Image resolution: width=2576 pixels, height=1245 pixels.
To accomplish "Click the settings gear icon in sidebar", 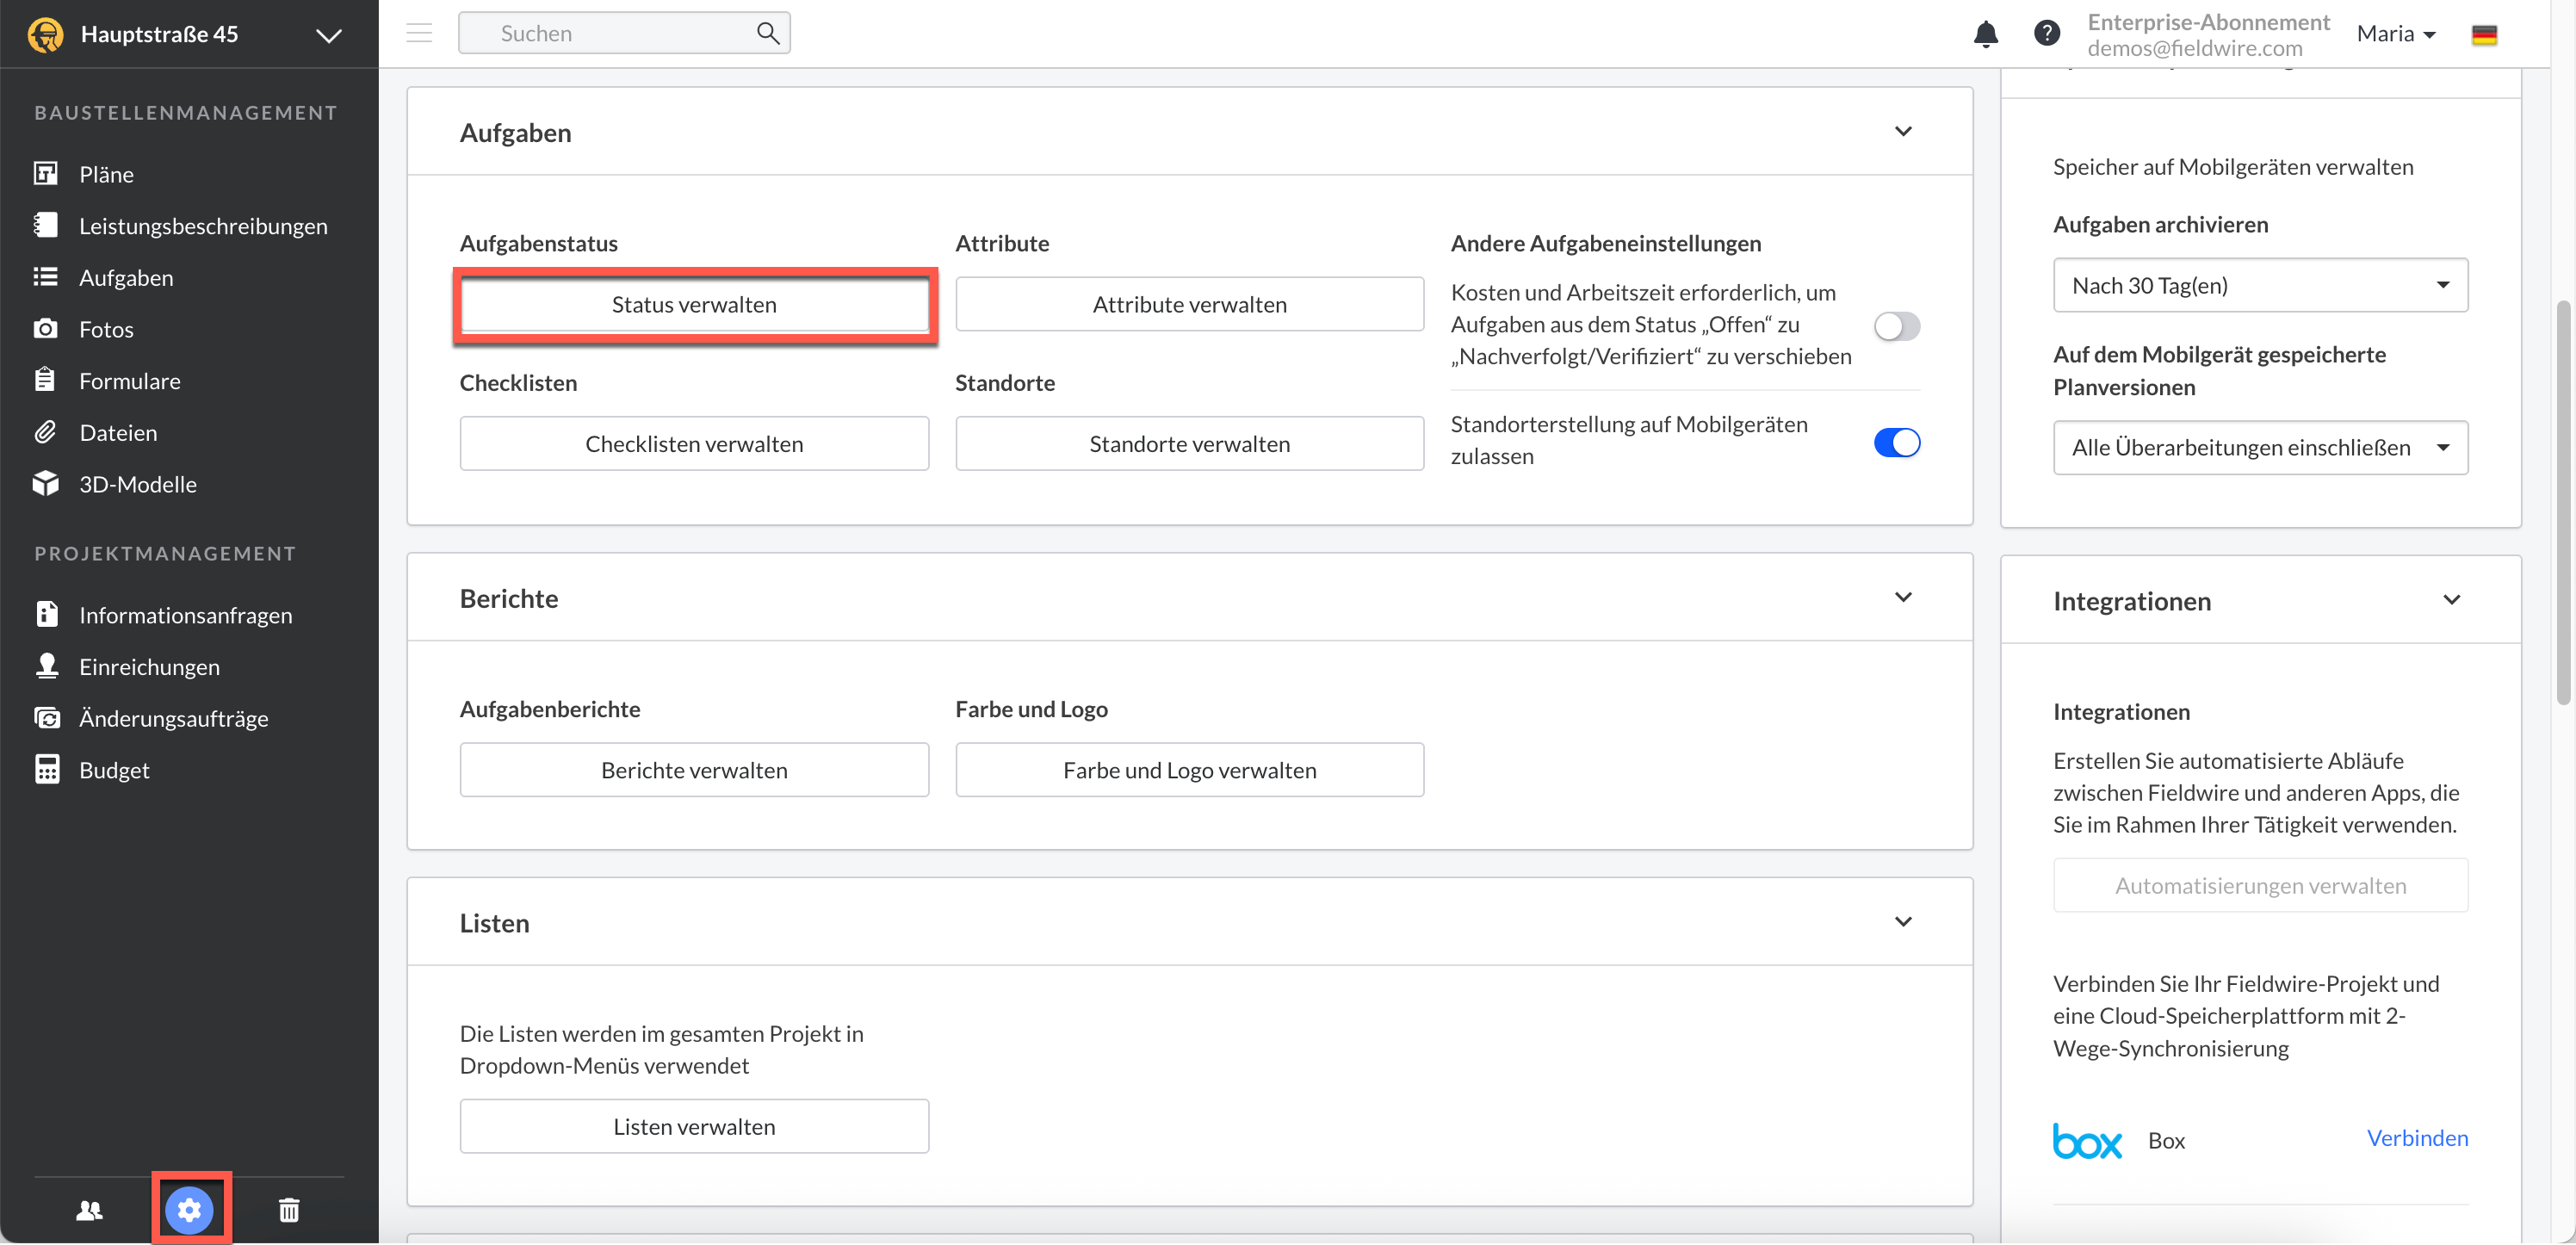I will [190, 1210].
